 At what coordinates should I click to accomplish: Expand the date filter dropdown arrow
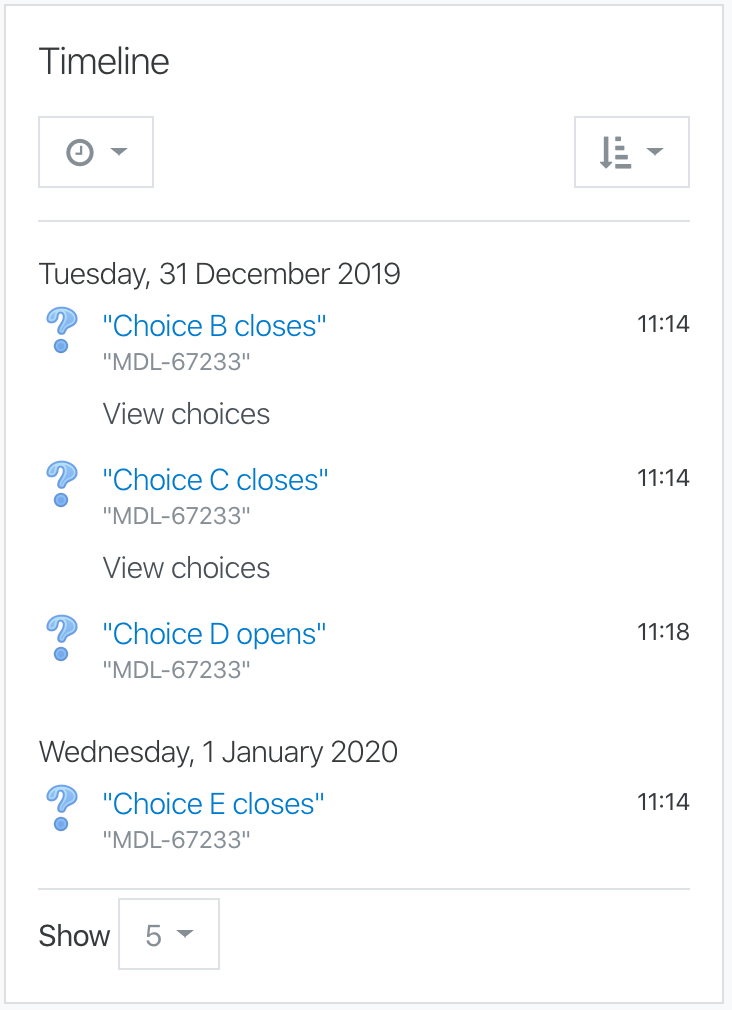coord(119,152)
